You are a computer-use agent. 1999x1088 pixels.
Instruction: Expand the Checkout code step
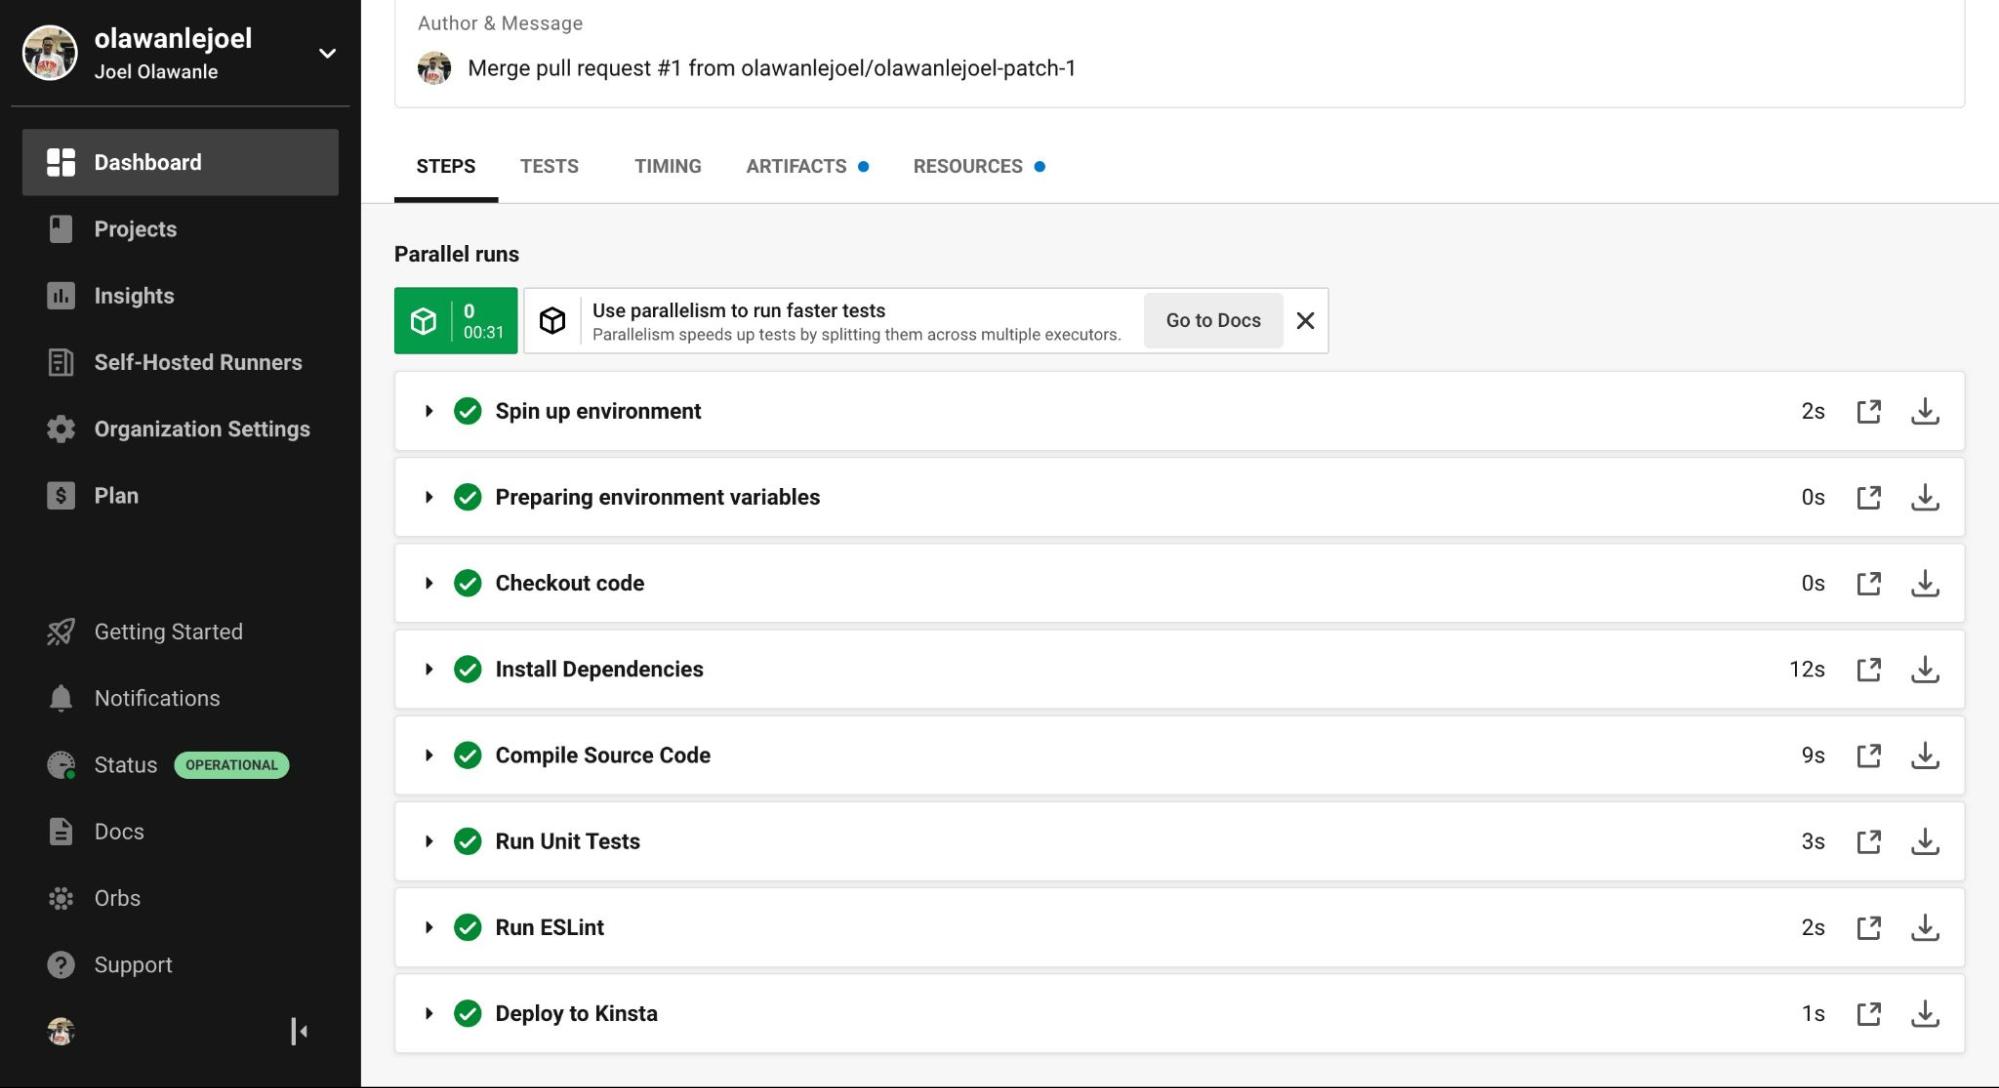point(429,583)
